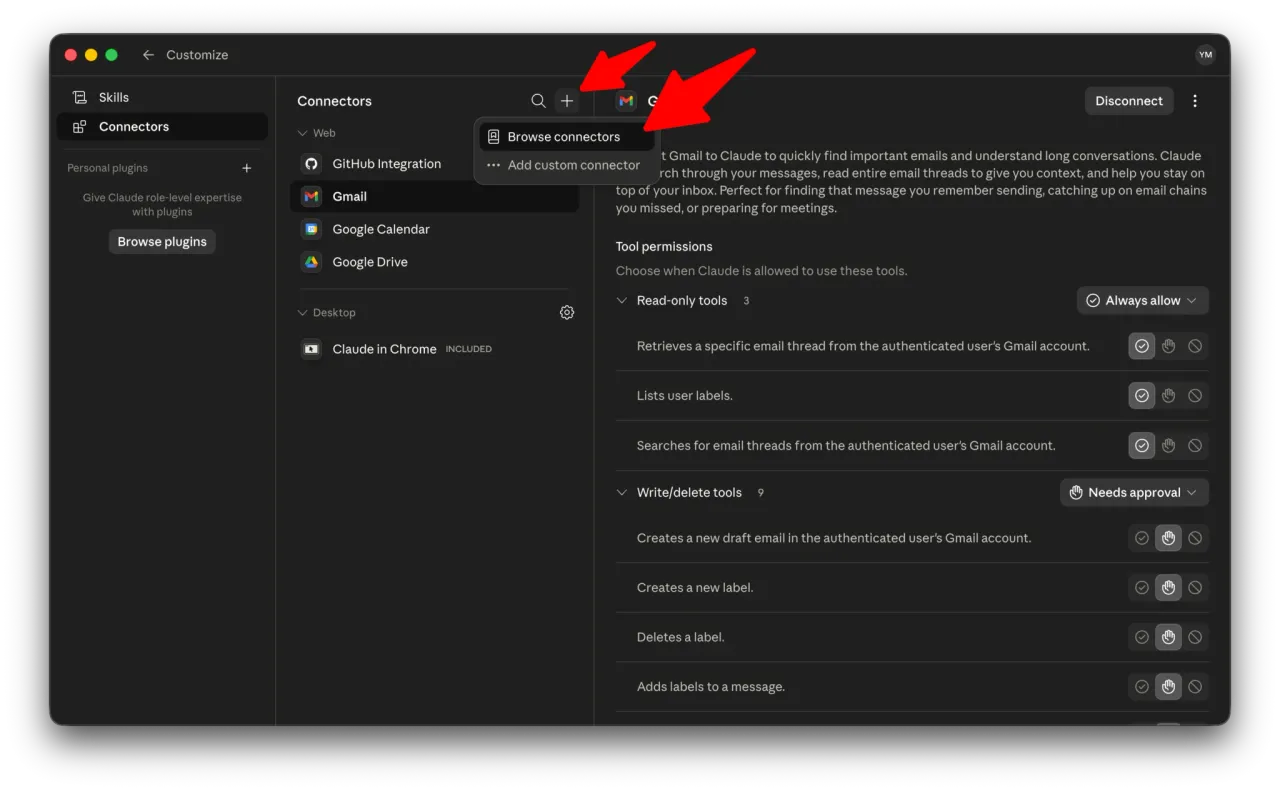Set needs approval for Creates new draft email
The height and width of the screenshot is (791, 1280).
(1169, 538)
